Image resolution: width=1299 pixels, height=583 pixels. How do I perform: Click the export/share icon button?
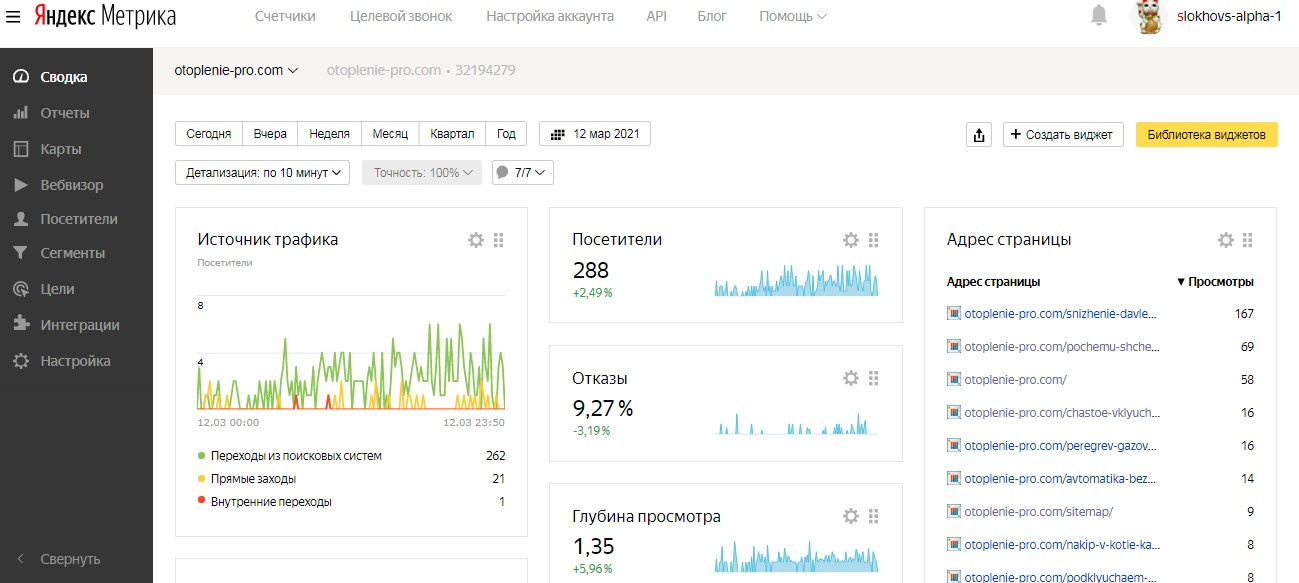979,135
